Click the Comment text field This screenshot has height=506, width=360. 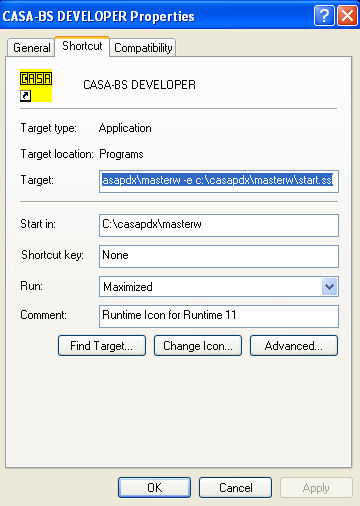[x=219, y=316]
